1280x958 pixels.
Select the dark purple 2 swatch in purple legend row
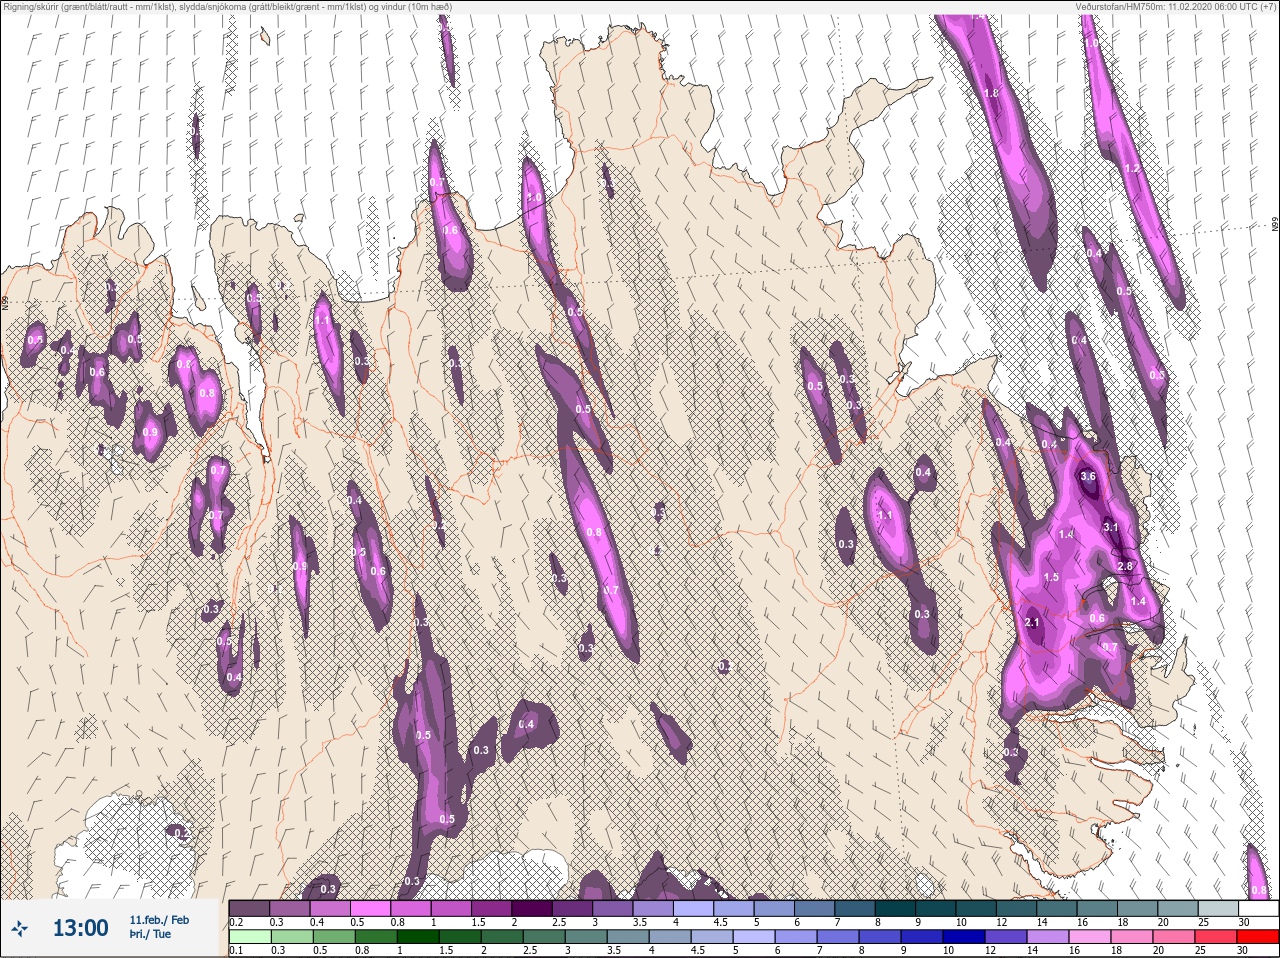click(x=533, y=908)
